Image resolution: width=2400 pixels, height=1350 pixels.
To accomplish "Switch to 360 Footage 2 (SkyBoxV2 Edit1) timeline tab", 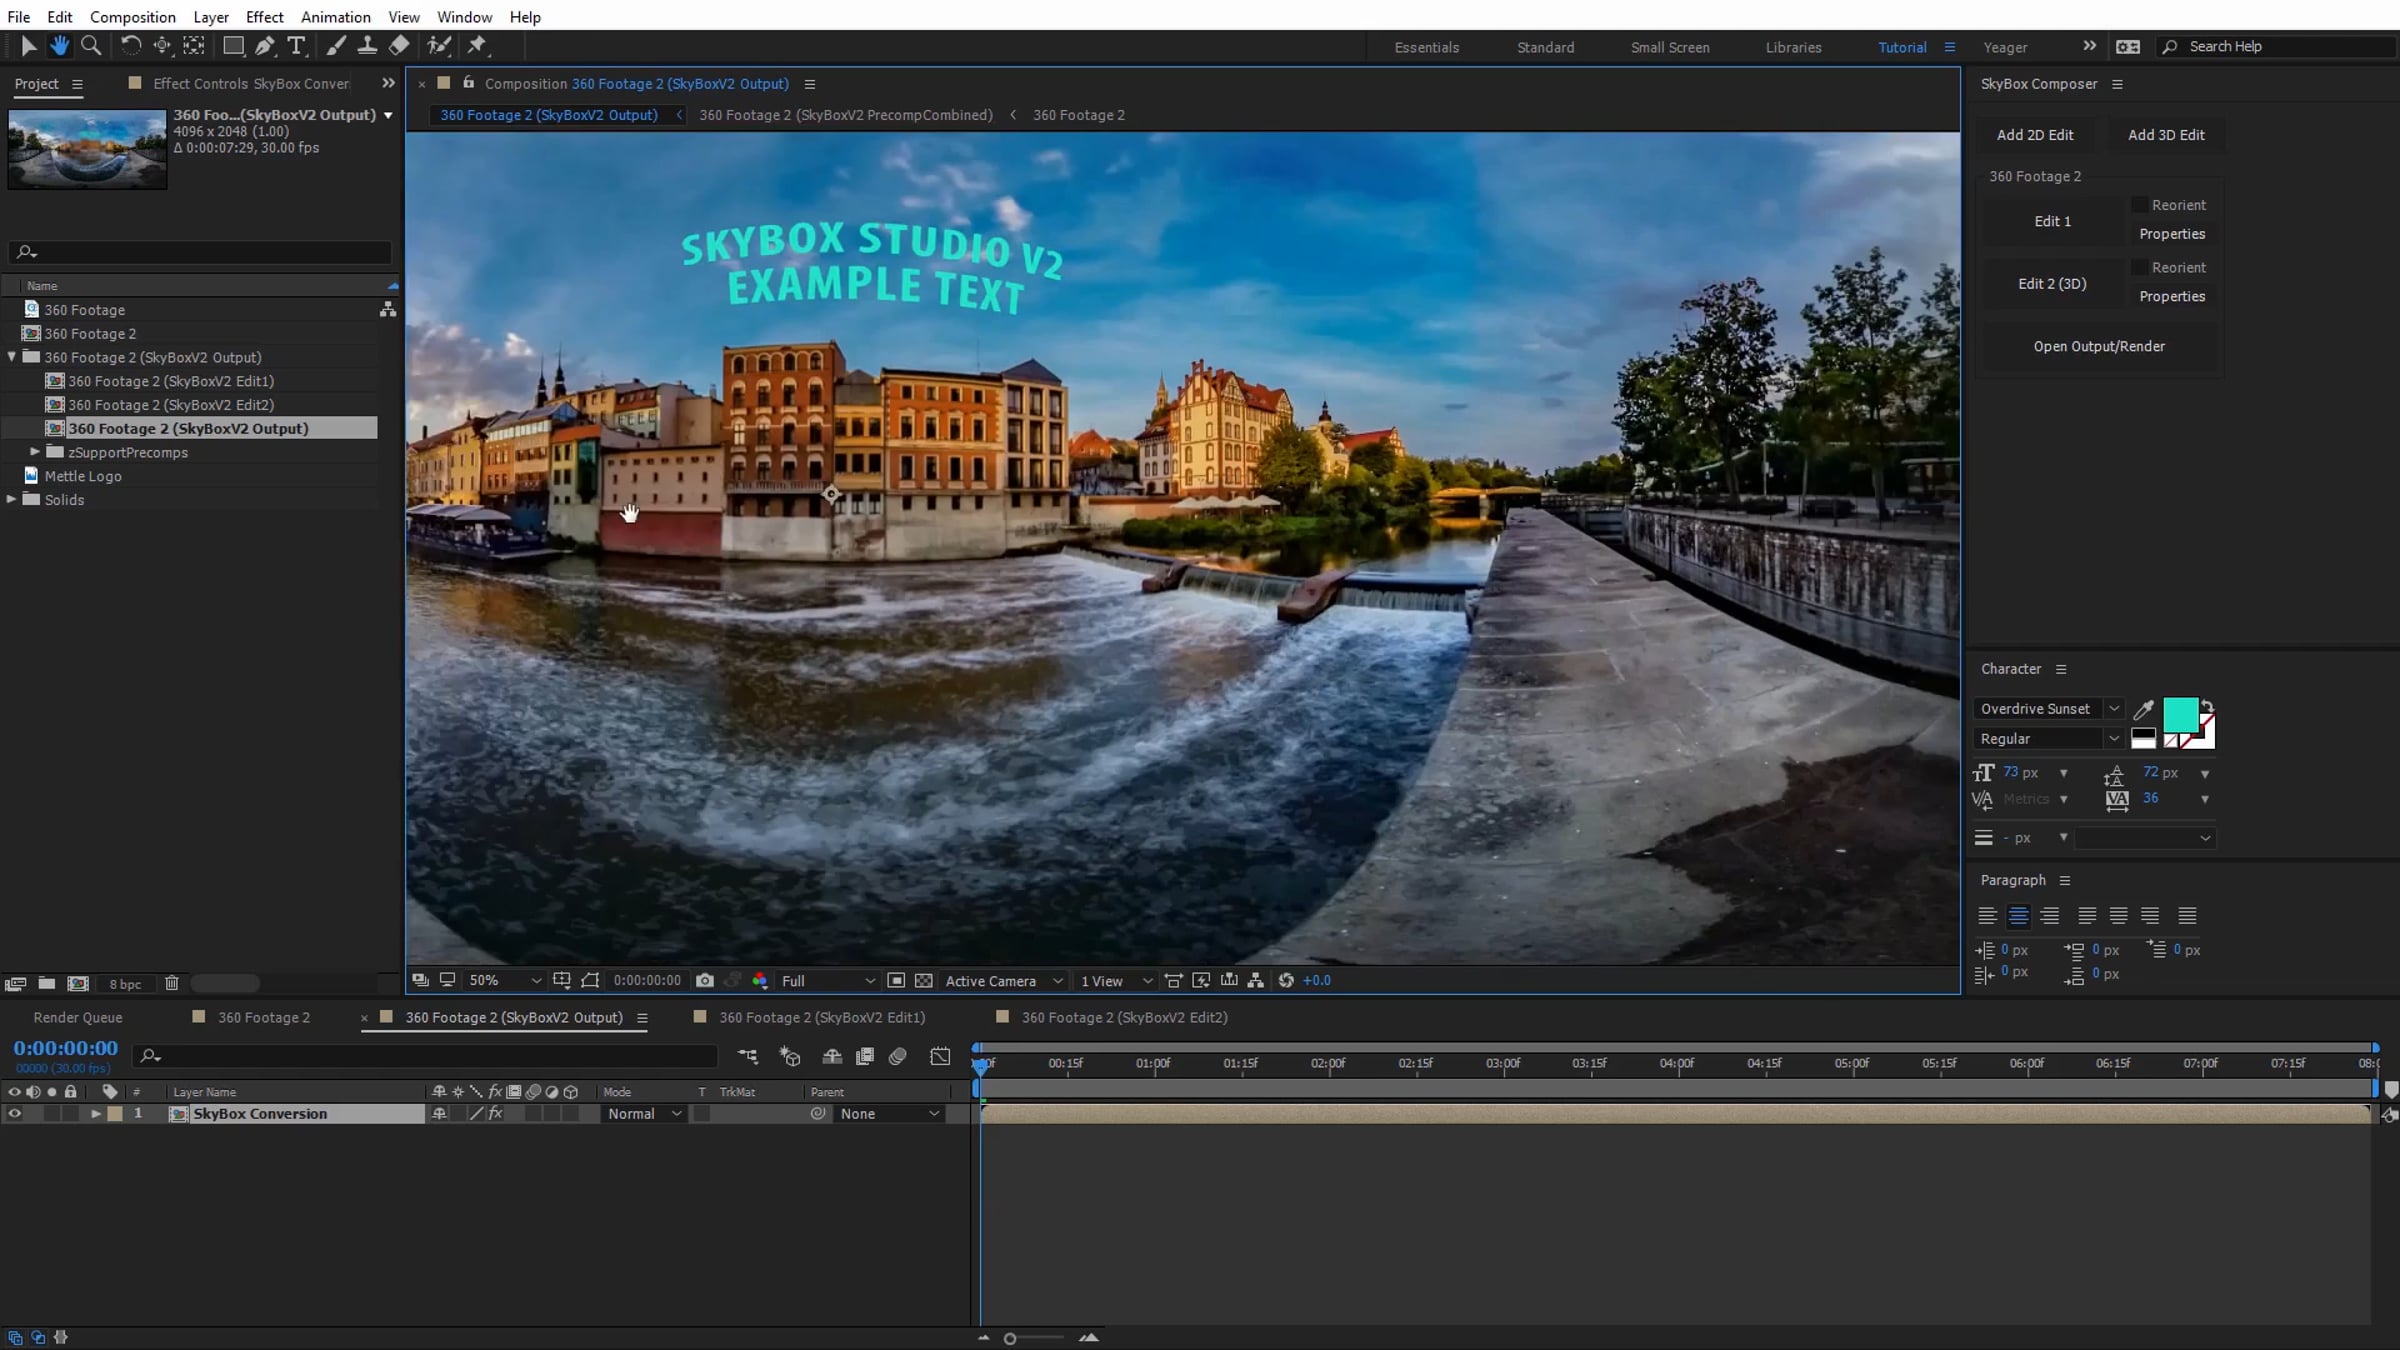I will 822,1018.
